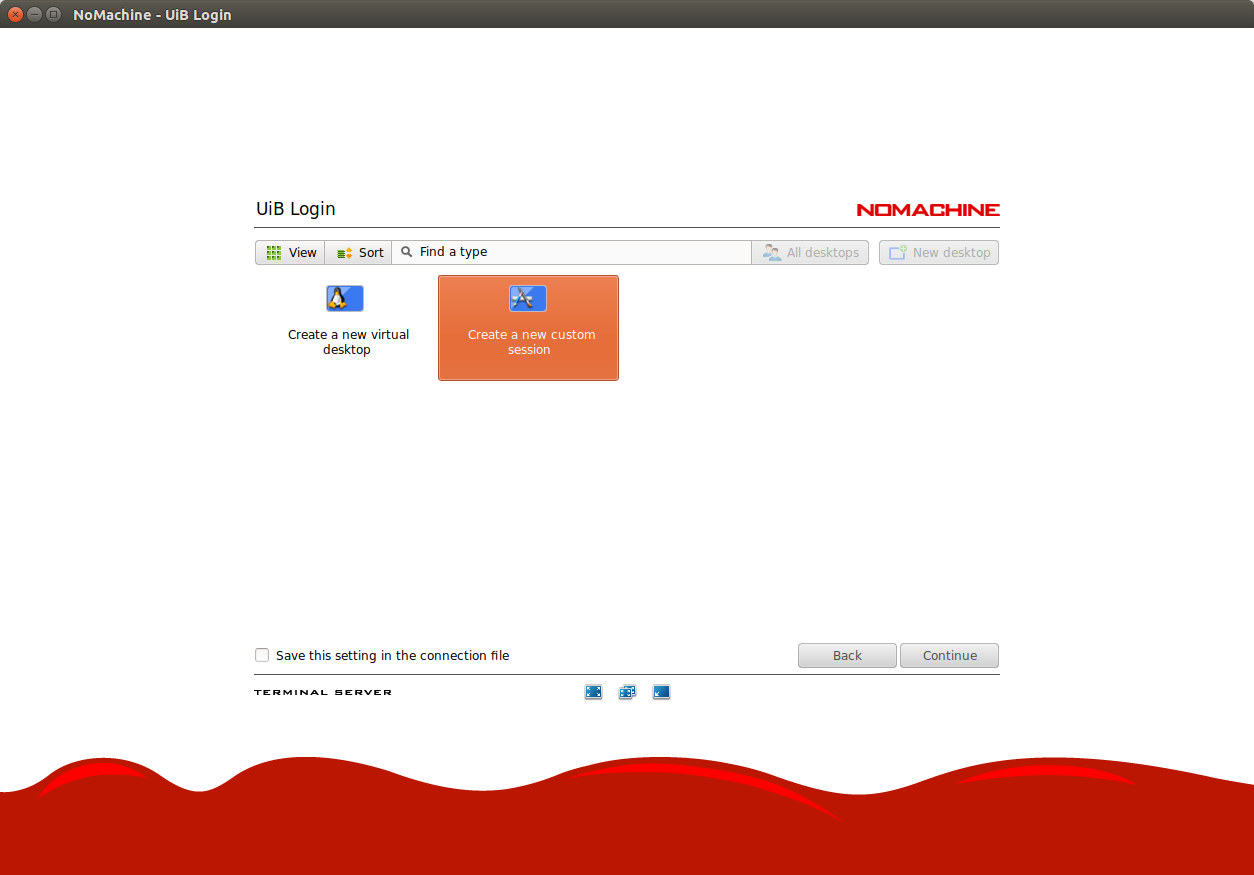
Task: Click the shrink window icon
Action: tap(661, 692)
